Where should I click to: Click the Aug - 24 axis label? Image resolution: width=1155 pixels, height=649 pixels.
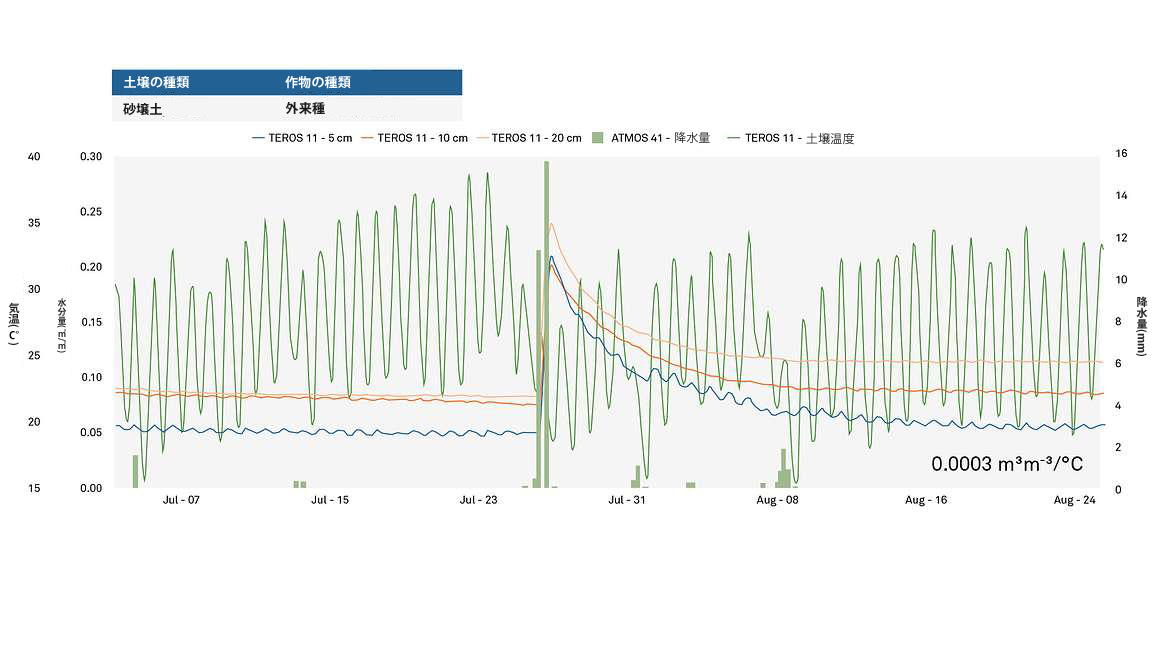1075,499
